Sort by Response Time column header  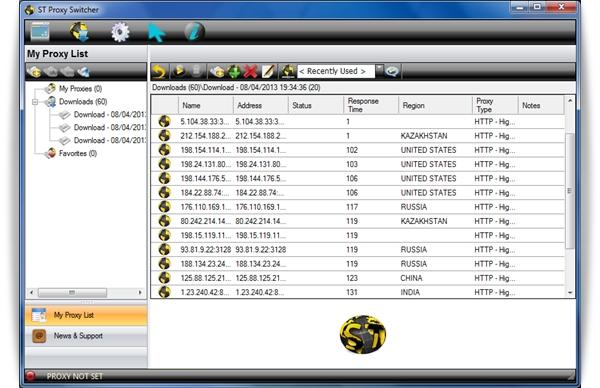[x=370, y=105]
